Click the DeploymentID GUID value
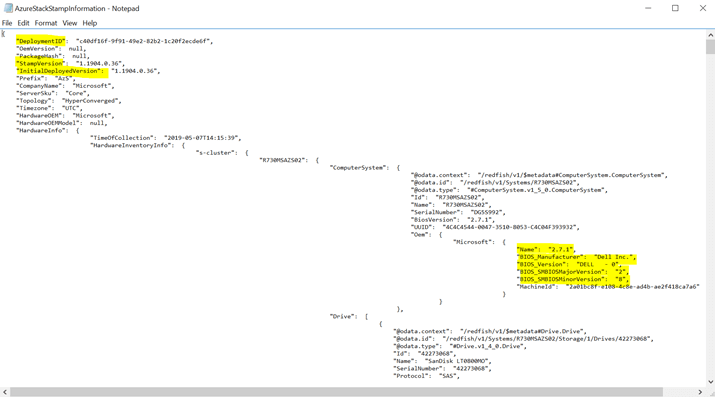This screenshot has width=715, height=397. click(x=144, y=41)
